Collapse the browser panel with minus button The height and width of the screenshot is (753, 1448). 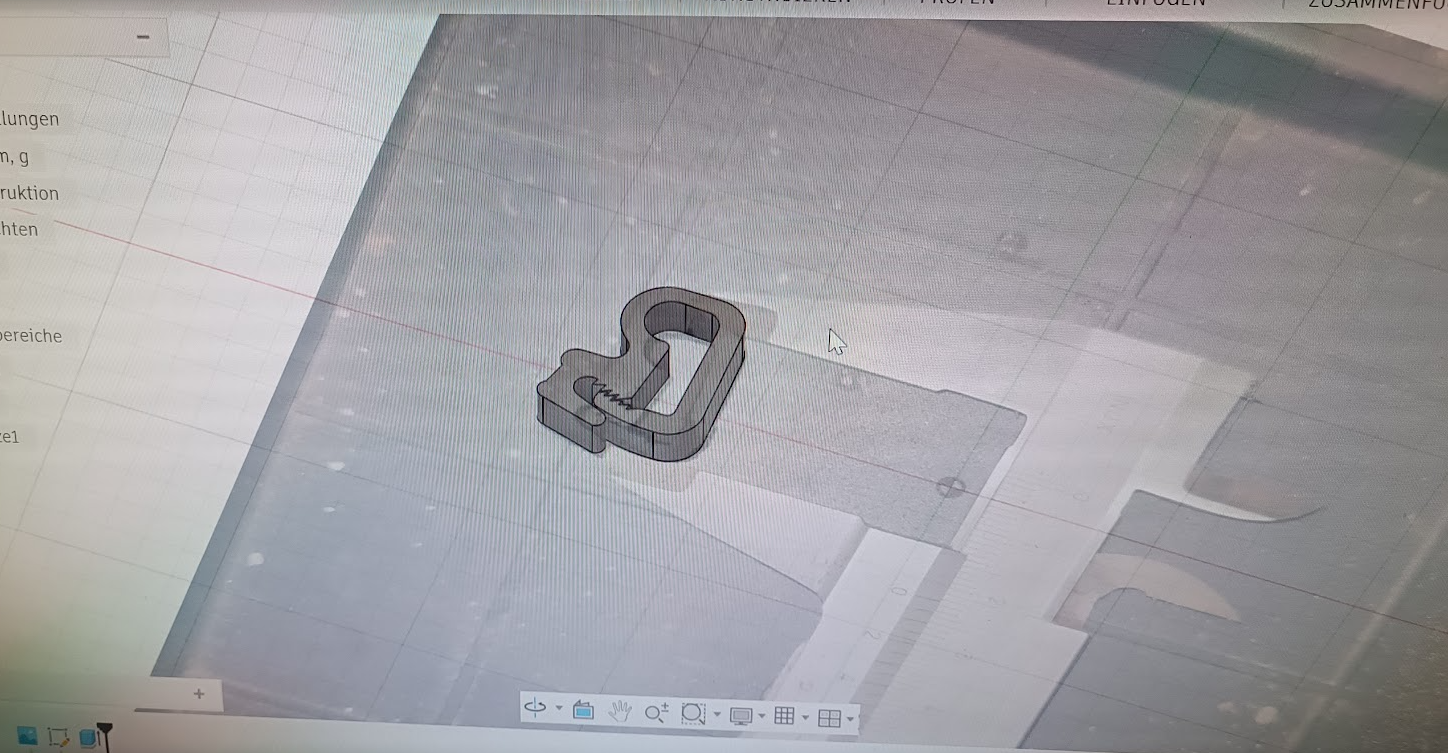(x=143, y=37)
